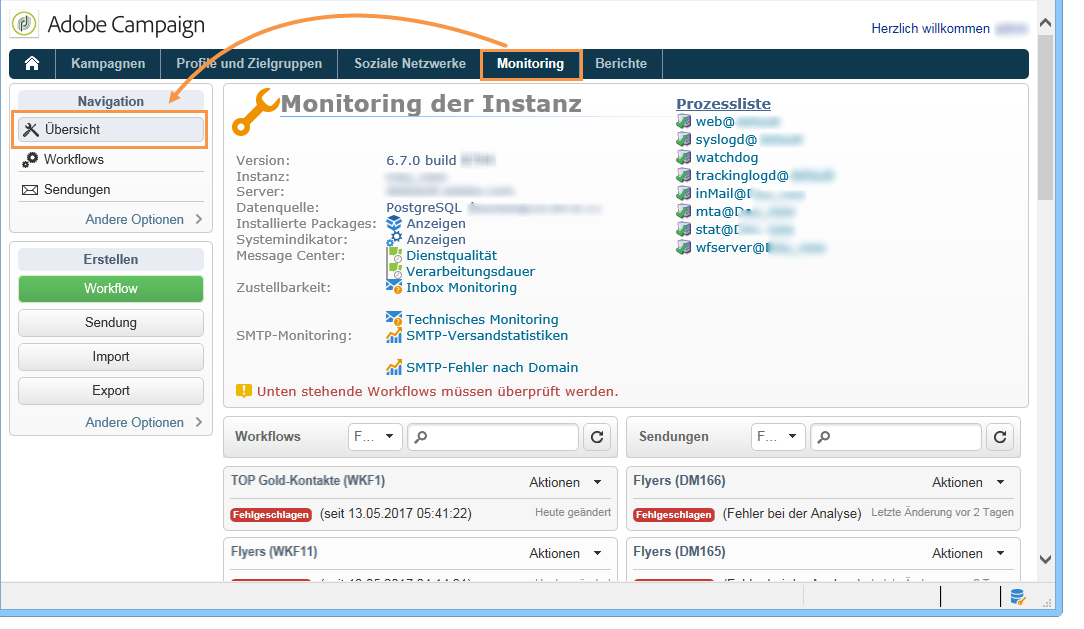This screenshot has height=629, width=1084.
Task: Refresh the Sendungen list
Action: click(1000, 437)
